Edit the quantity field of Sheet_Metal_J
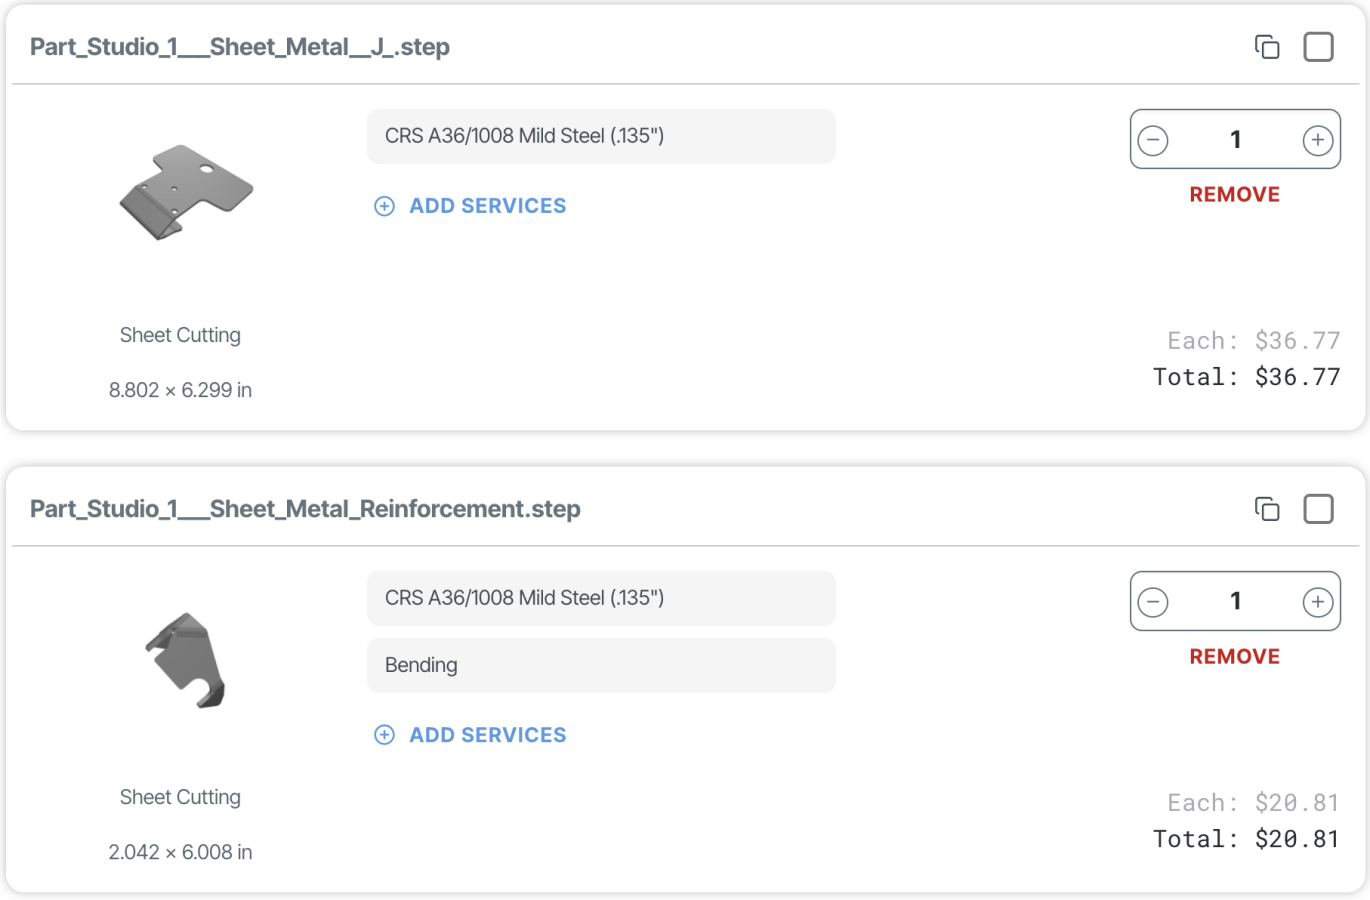This screenshot has width=1370, height=900. click(x=1235, y=140)
